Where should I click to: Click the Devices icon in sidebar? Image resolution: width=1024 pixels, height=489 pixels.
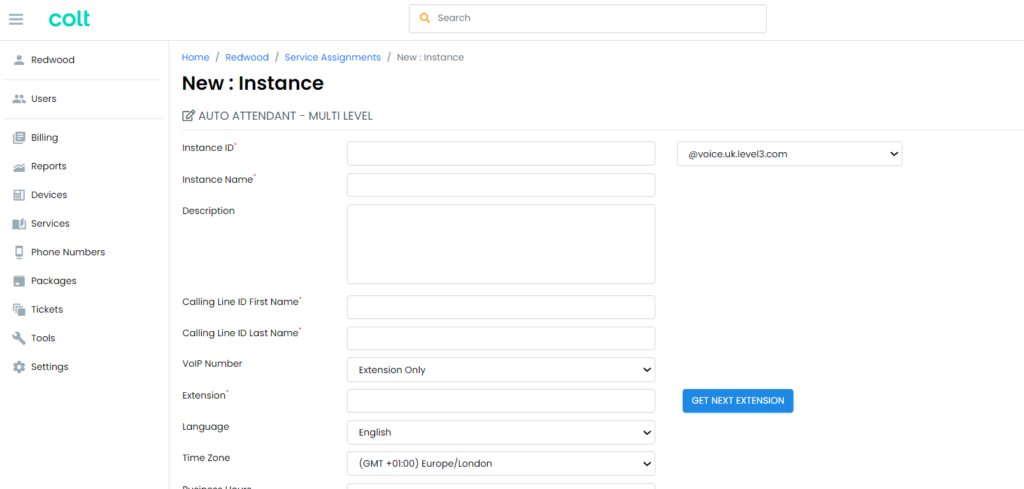coord(19,195)
